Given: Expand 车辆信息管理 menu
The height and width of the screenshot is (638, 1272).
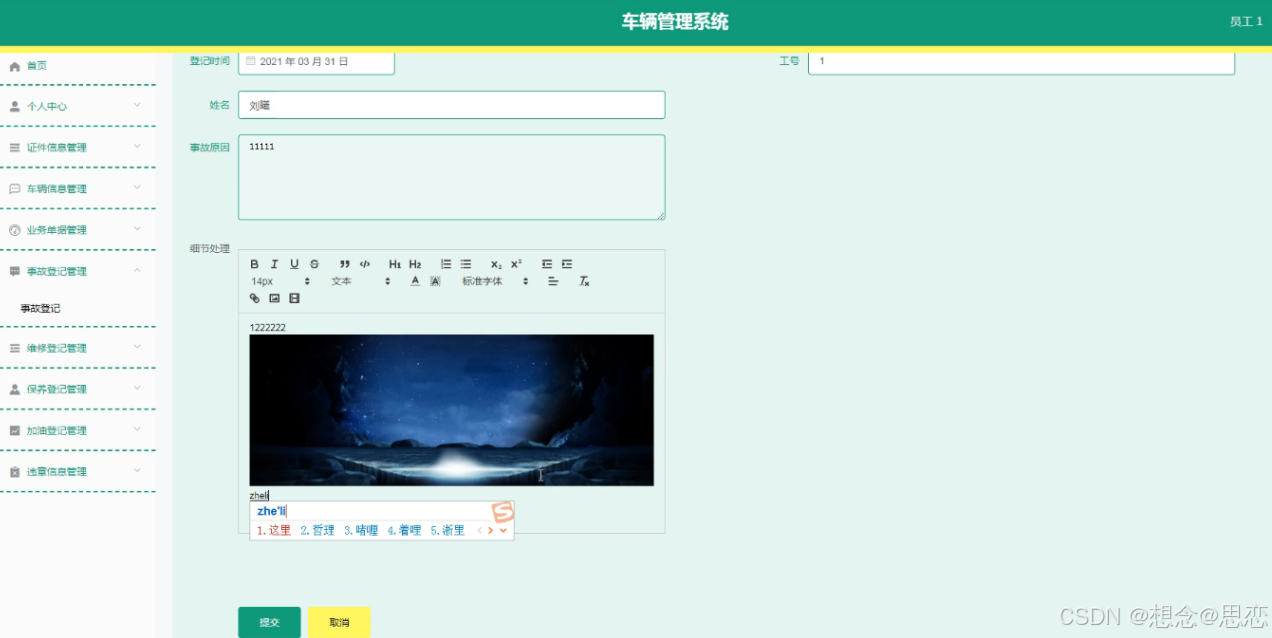Looking at the screenshot, I should pos(78,188).
